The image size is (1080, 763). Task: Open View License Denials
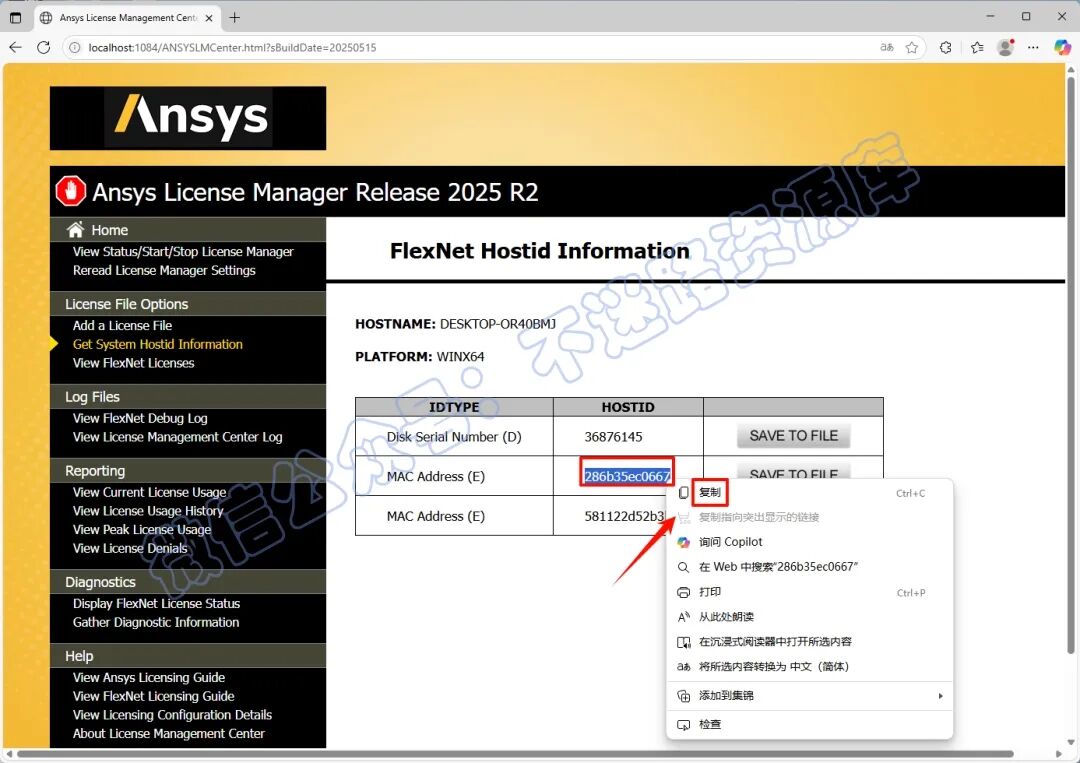click(130, 547)
